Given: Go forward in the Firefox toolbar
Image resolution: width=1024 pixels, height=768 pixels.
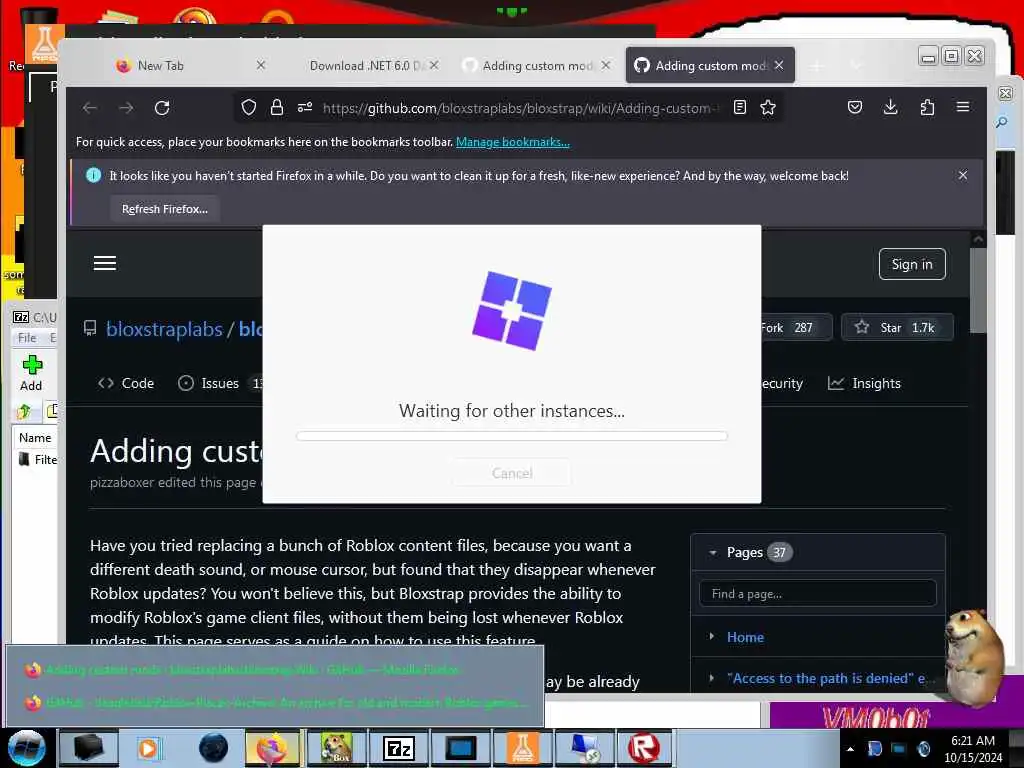Looking at the screenshot, I should coord(126,108).
